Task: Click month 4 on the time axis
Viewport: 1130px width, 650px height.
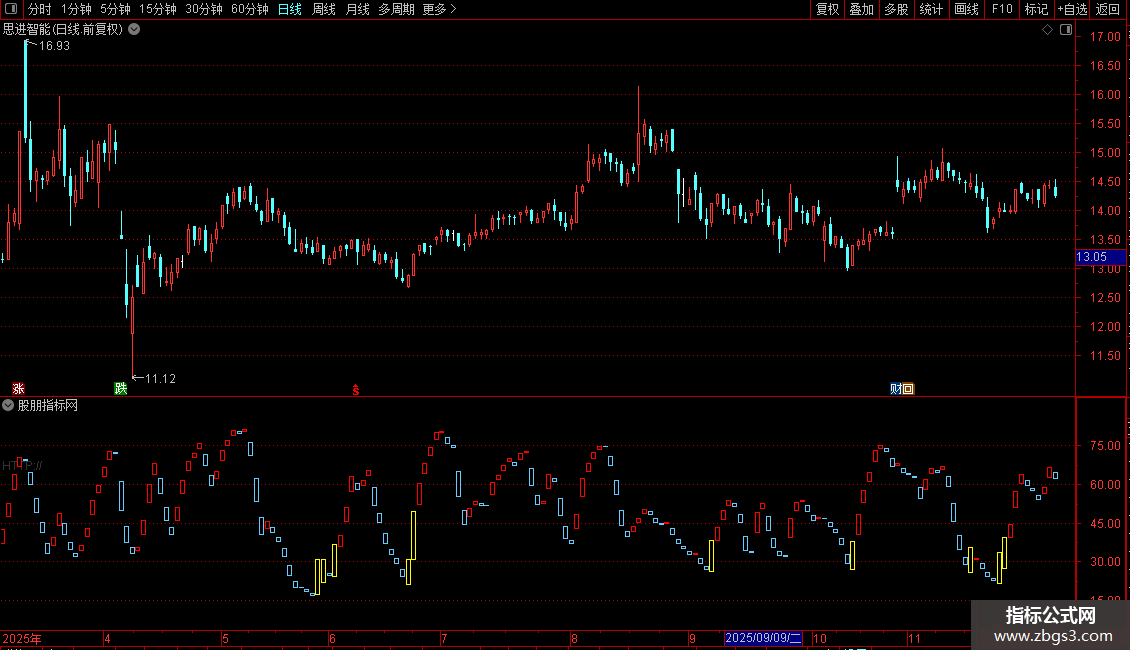Action: pos(107,638)
